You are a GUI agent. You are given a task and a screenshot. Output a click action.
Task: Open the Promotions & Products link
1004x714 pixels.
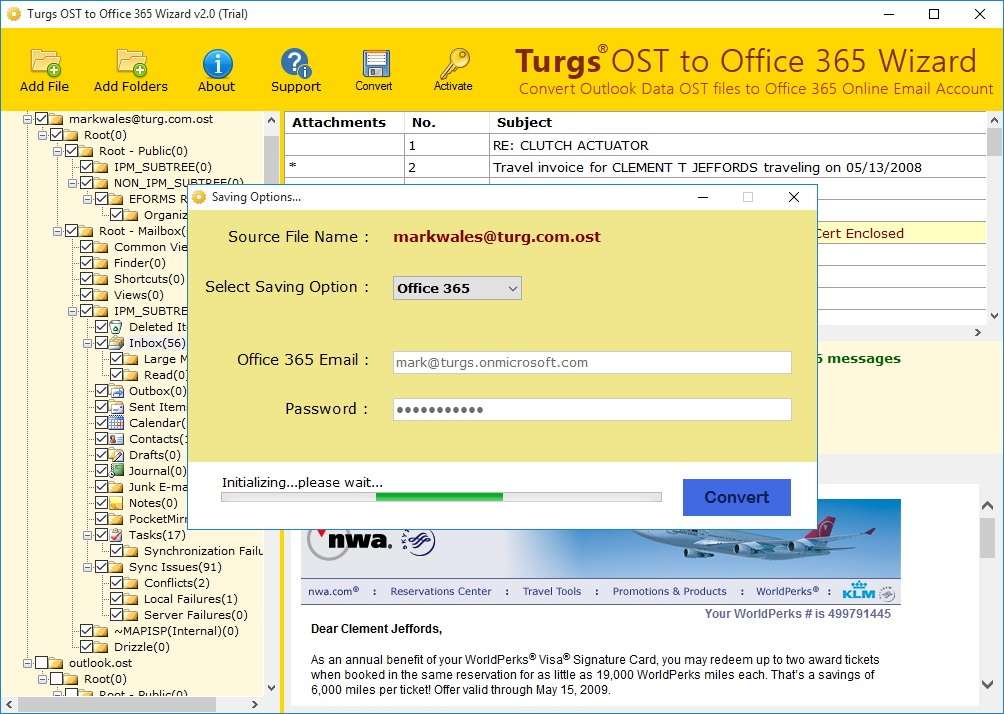click(x=669, y=591)
